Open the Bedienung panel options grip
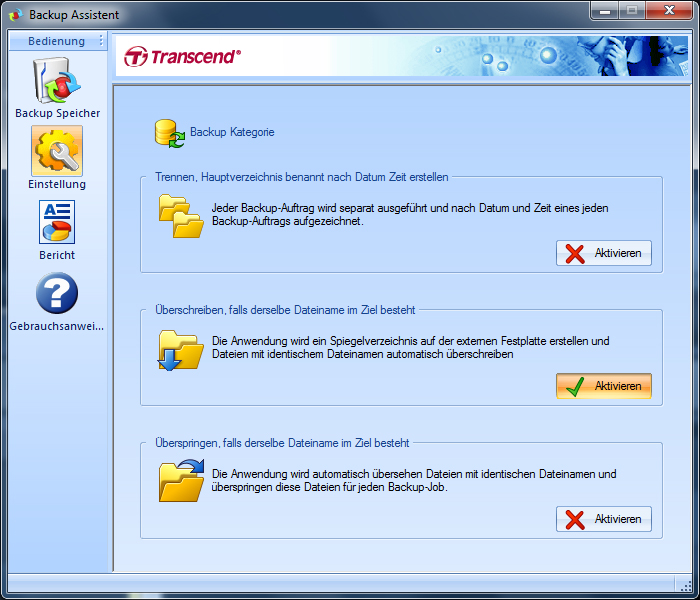The width and height of the screenshot is (700, 600). tap(101, 41)
